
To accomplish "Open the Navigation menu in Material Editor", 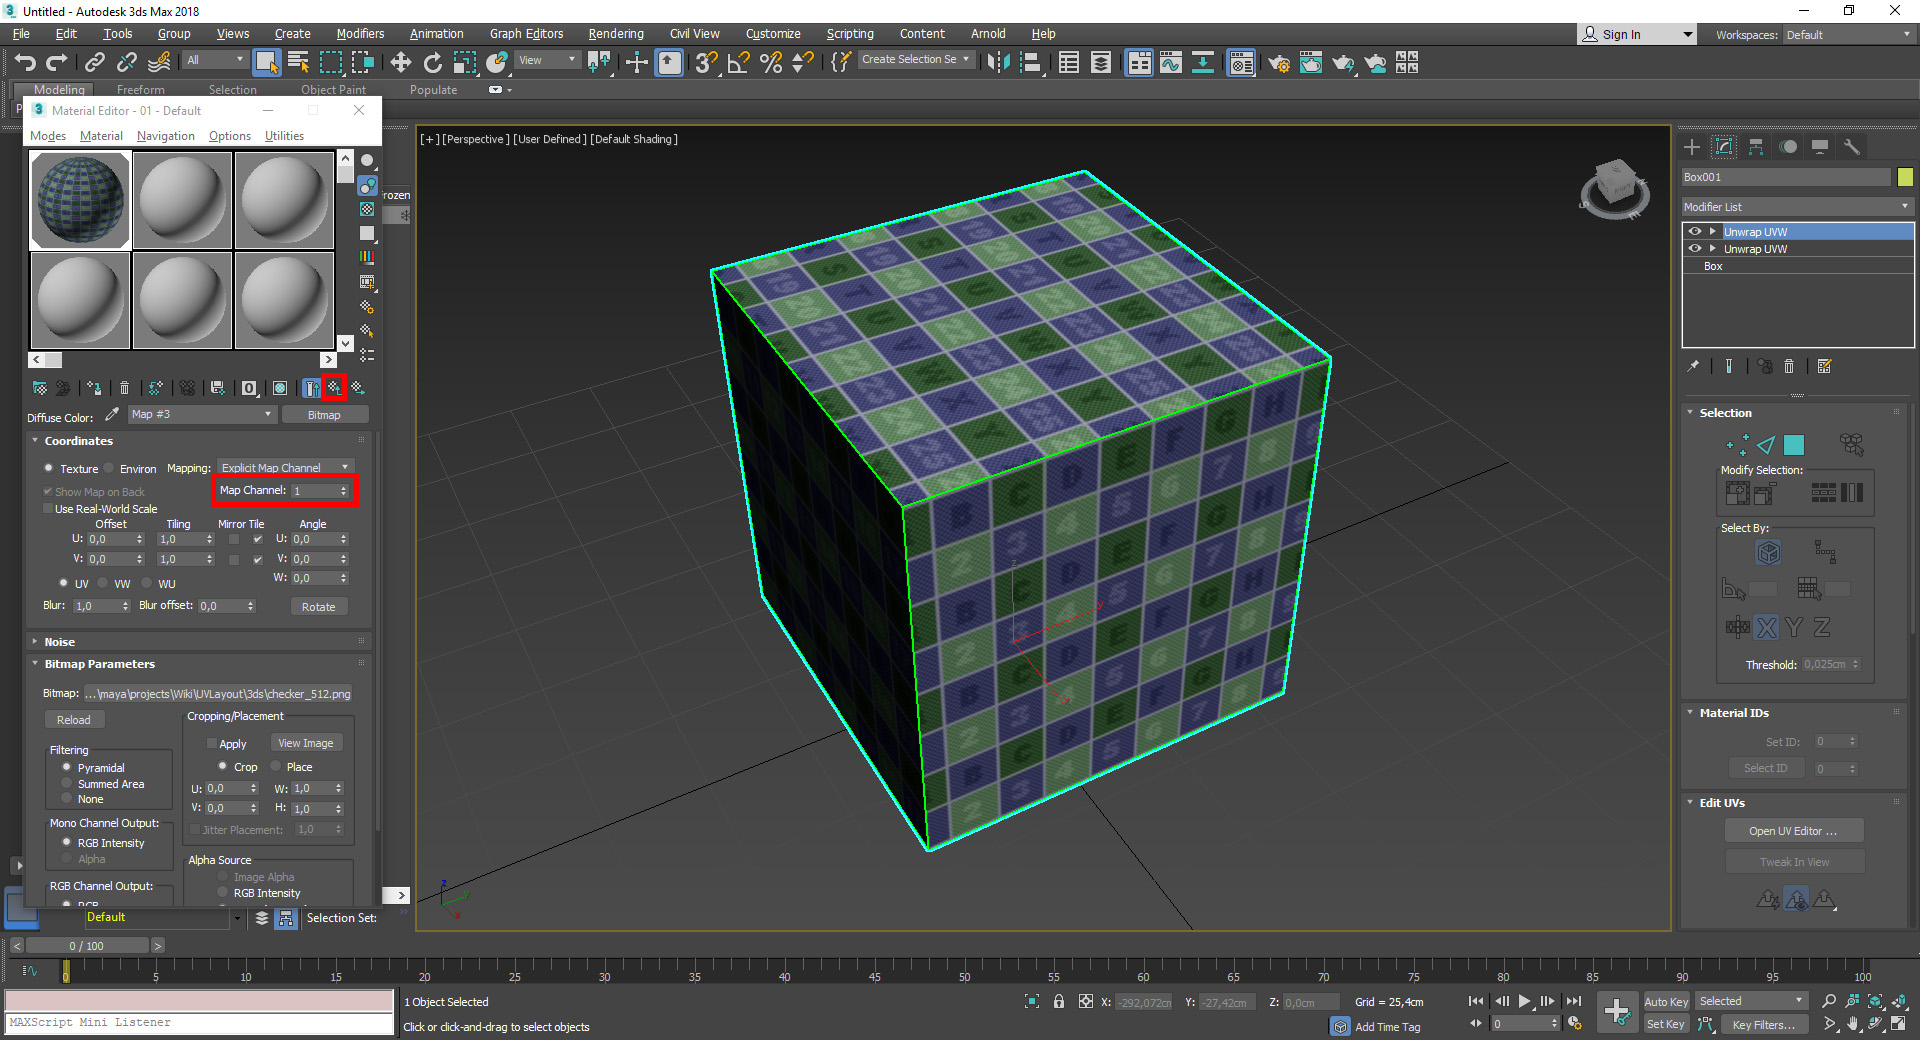I will (x=165, y=136).
